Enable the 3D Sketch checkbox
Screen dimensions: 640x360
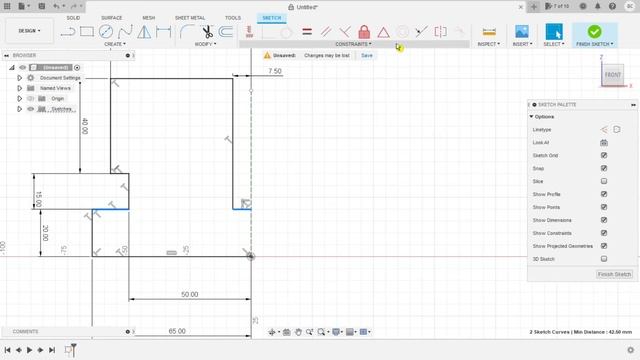604,259
